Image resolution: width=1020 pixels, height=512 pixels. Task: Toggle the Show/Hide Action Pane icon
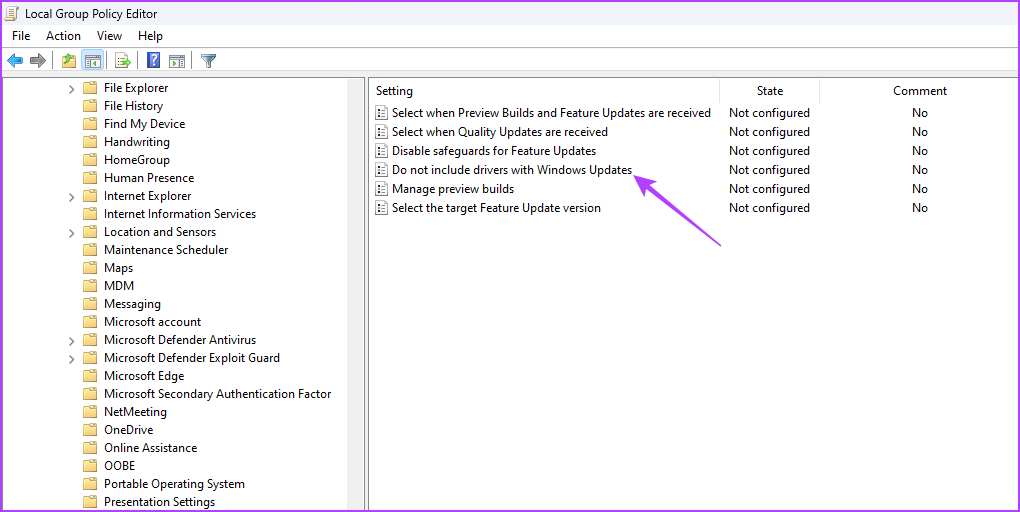pos(177,61)
